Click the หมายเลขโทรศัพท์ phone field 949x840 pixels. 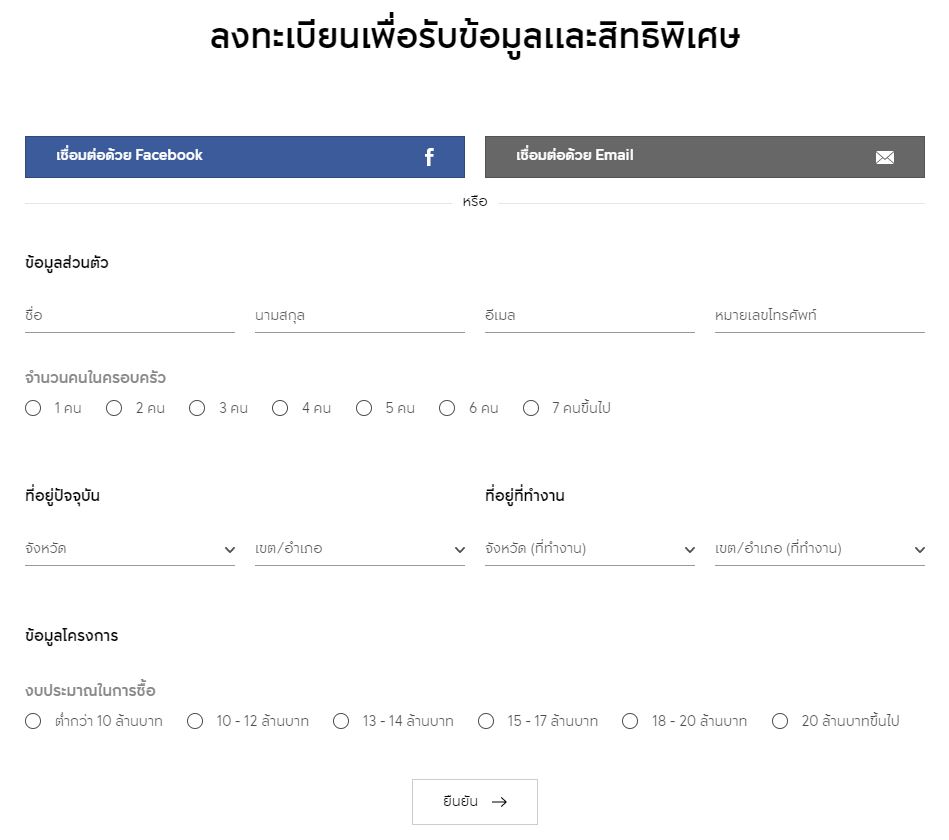820,316
